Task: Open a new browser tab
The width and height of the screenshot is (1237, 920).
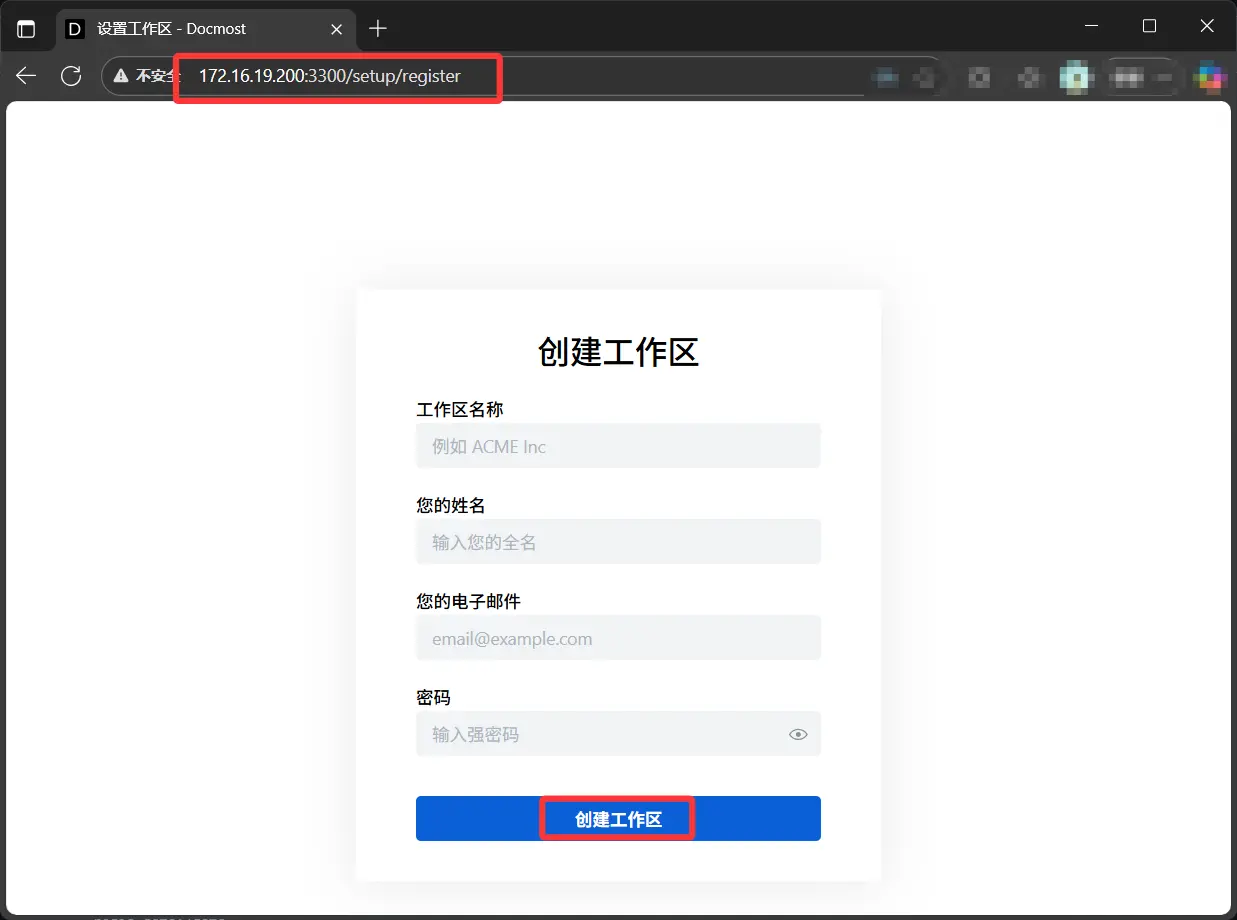Action: pyautogui.click(x=377, y=29)
